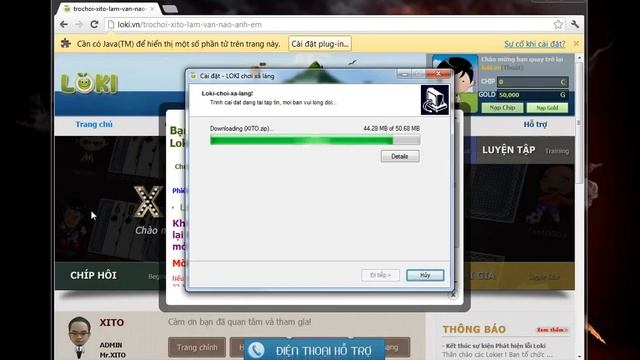Click the Downloading (XITO.zip) text
The width and height of the screenshot is (640, 360).
click(x=241, y=128)
